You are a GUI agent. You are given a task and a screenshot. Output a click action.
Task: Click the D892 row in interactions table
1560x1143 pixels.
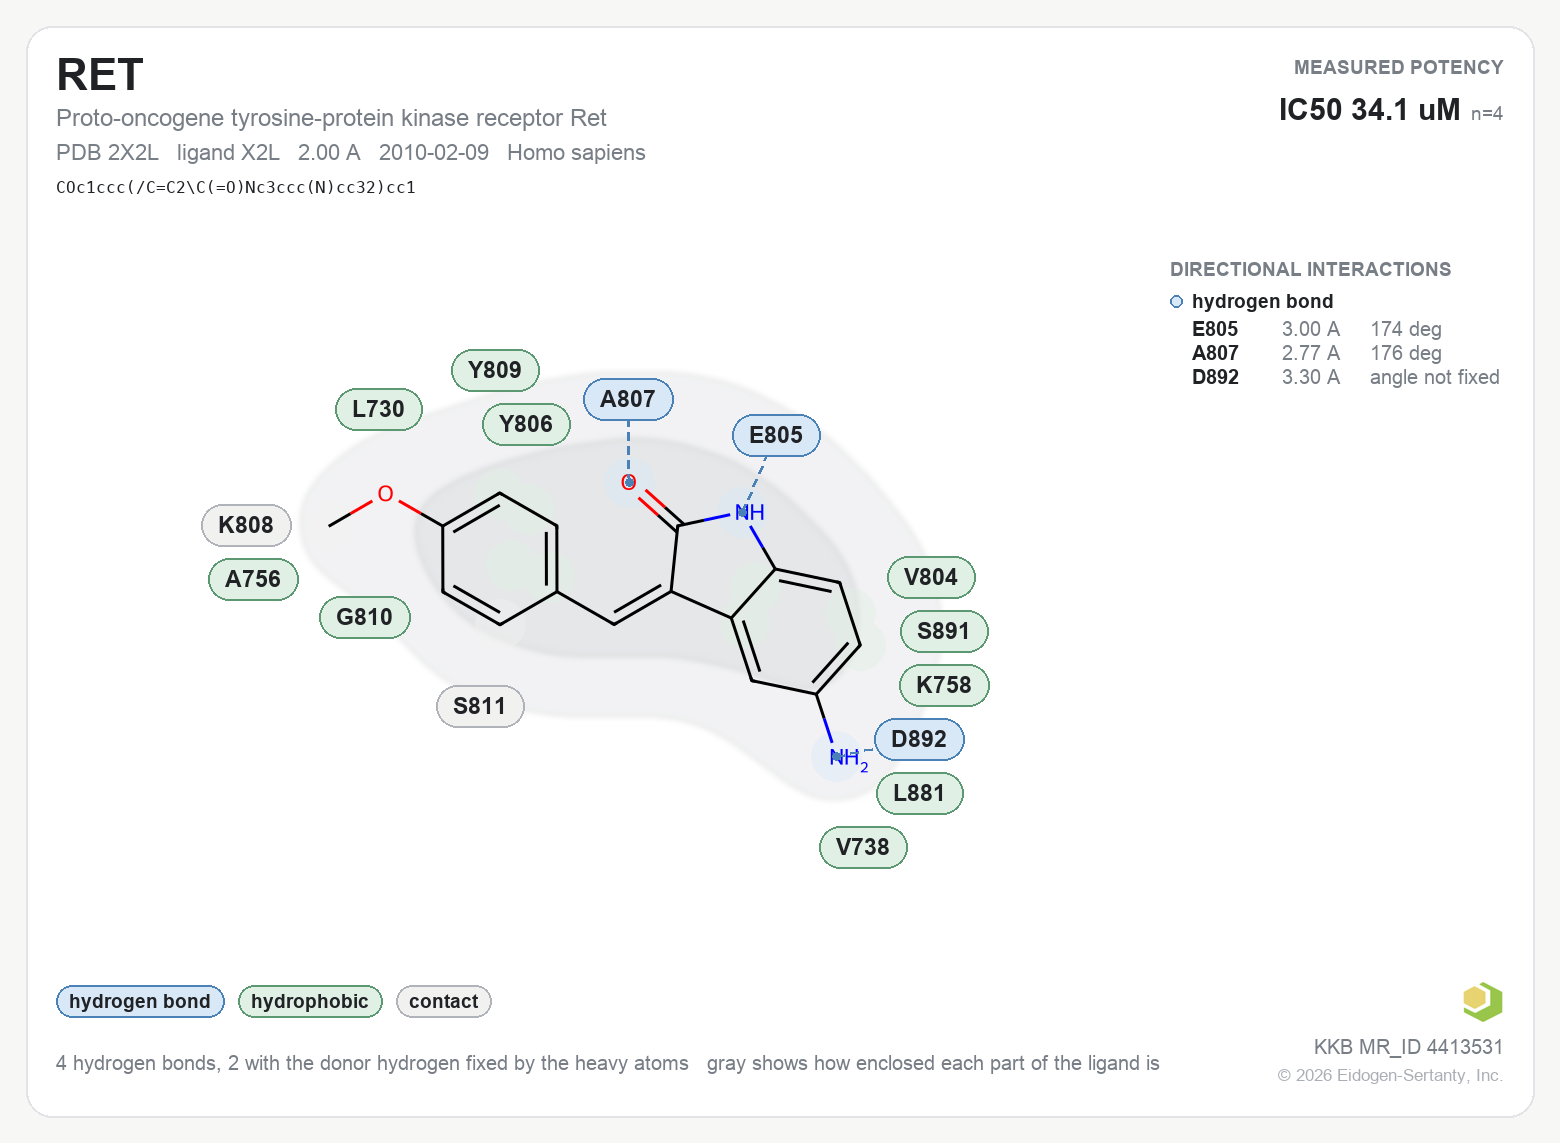tap(1345, 377)
